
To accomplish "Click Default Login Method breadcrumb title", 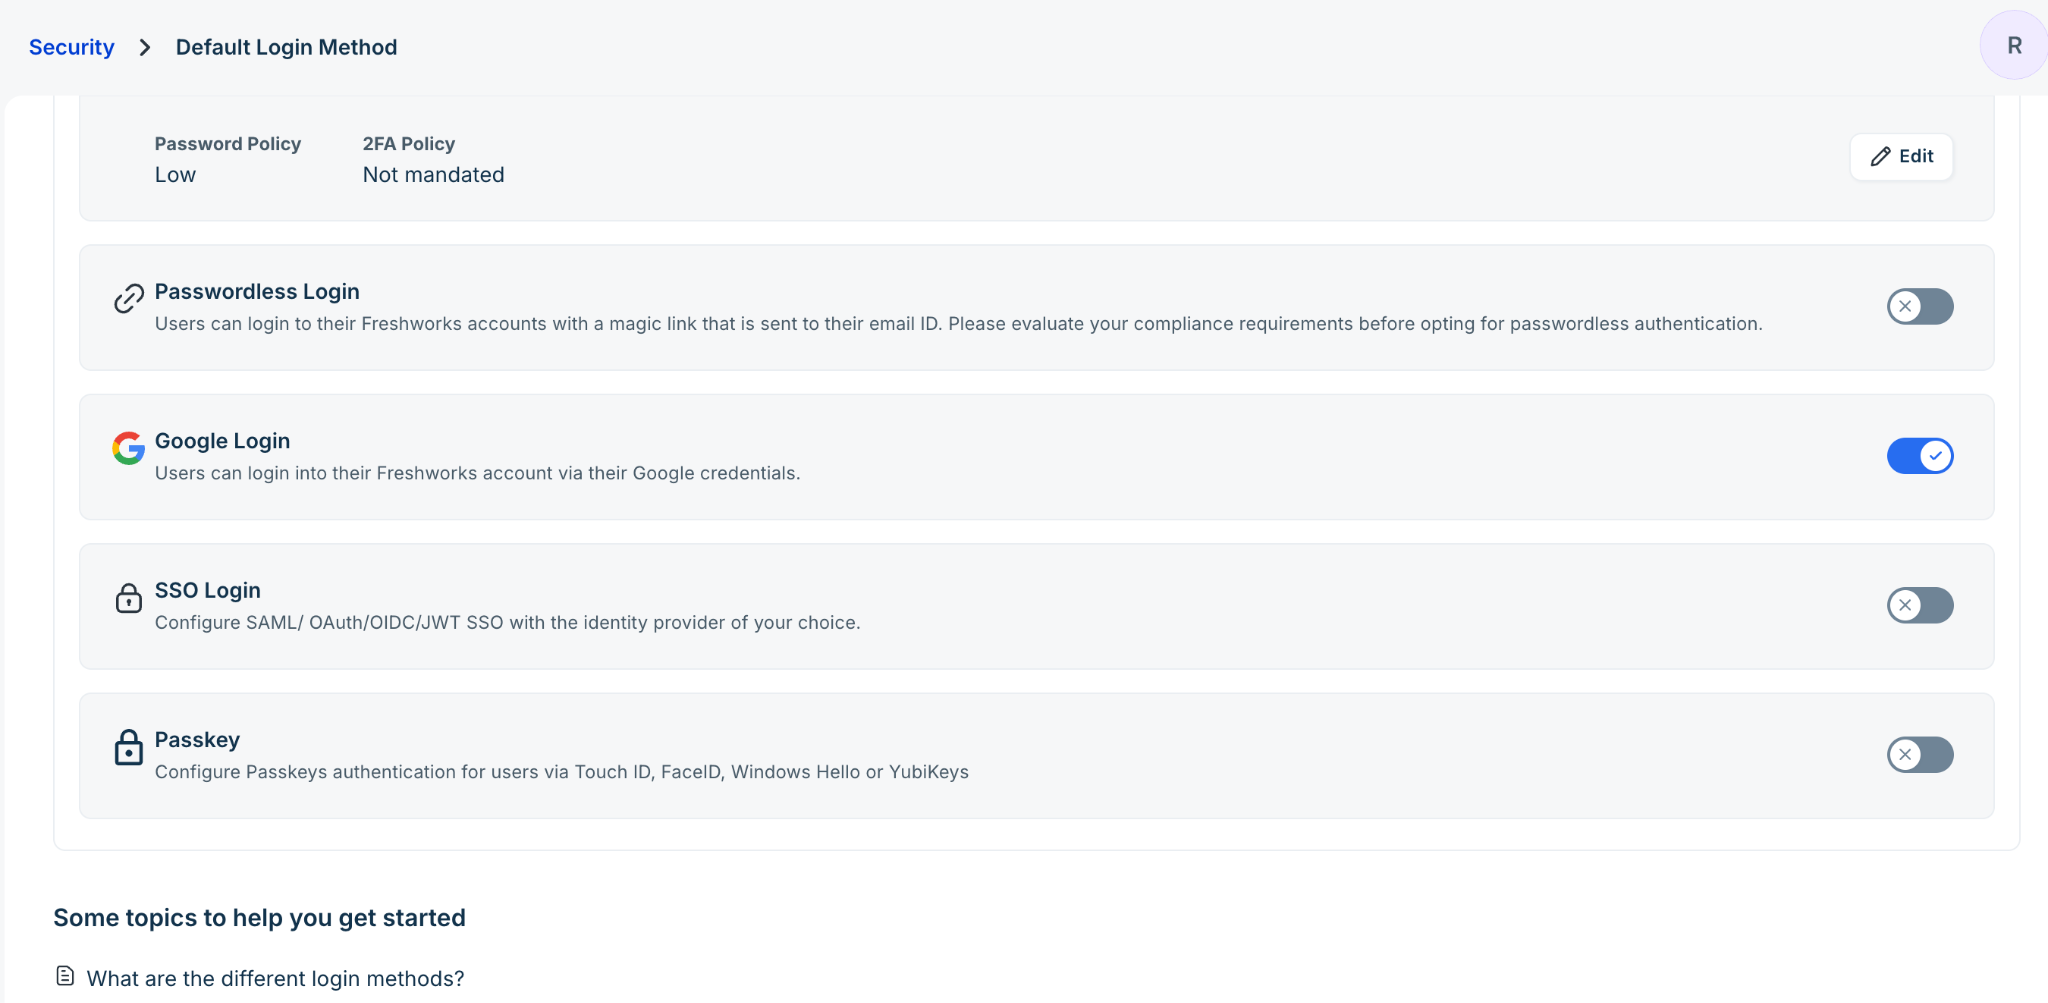I will tap(286, 47).
